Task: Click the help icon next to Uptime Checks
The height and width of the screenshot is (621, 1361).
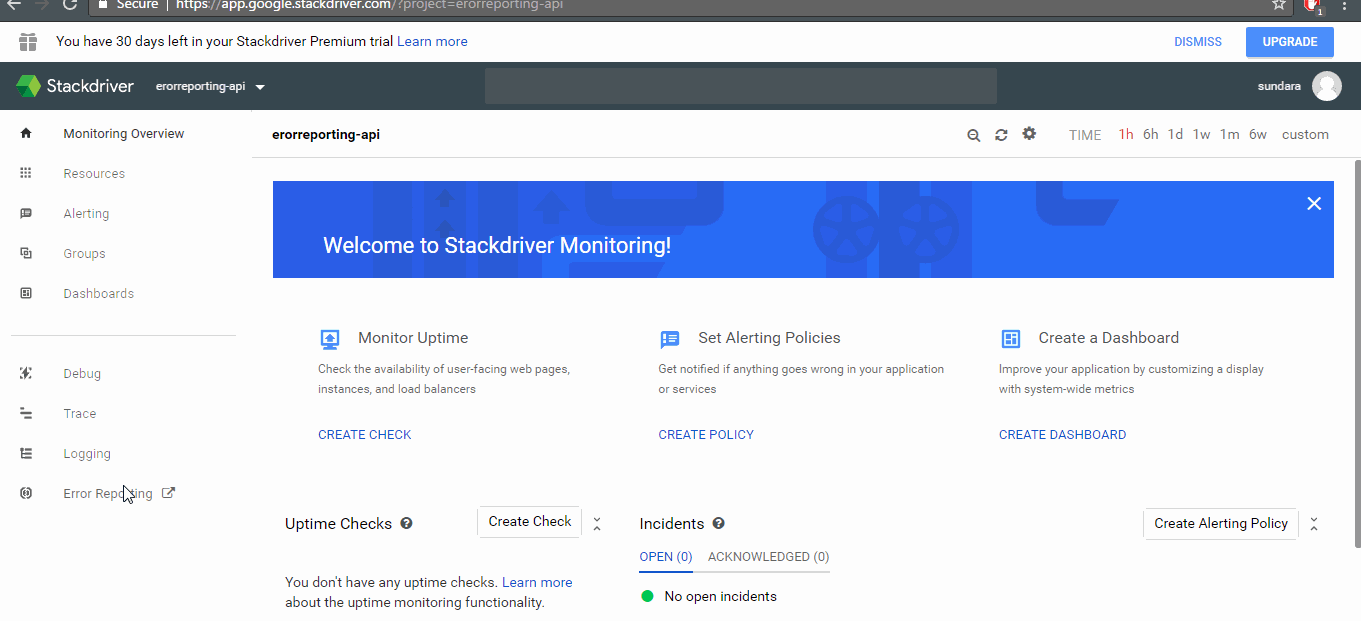Action: point(406,523)
